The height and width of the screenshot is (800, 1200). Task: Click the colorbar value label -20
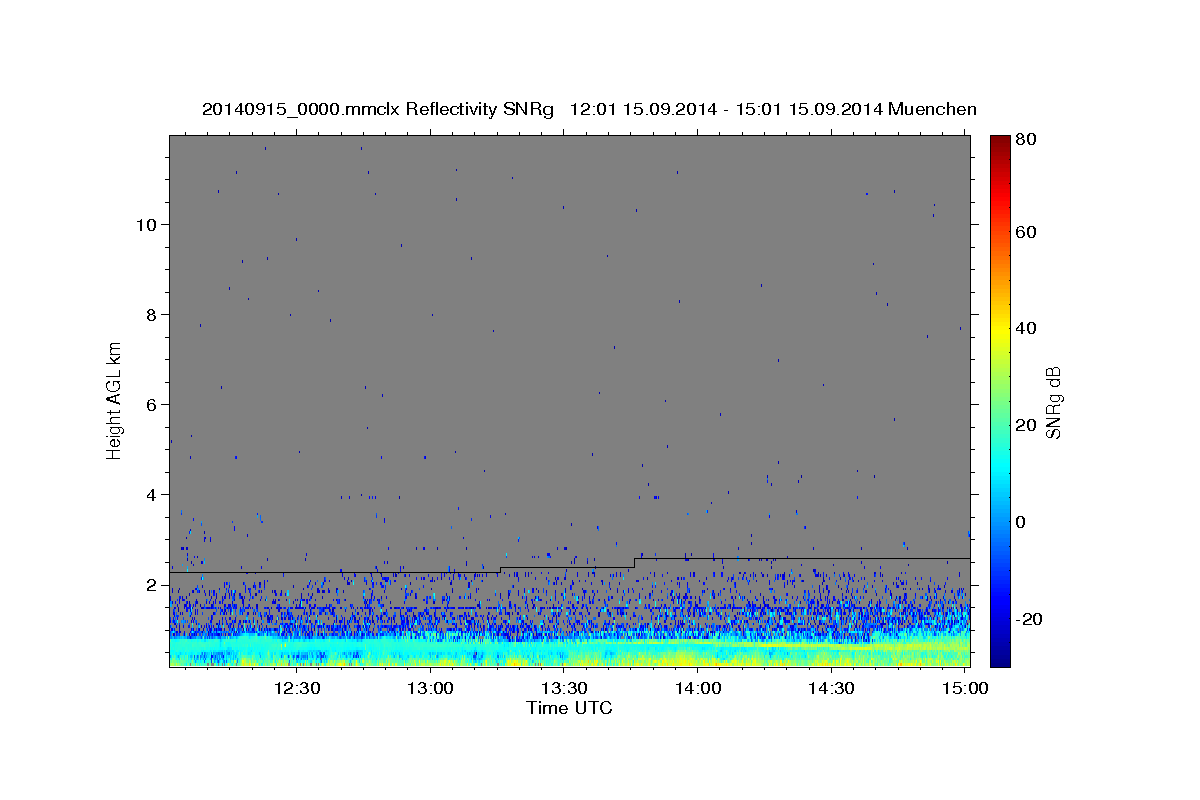point(1030,619)
